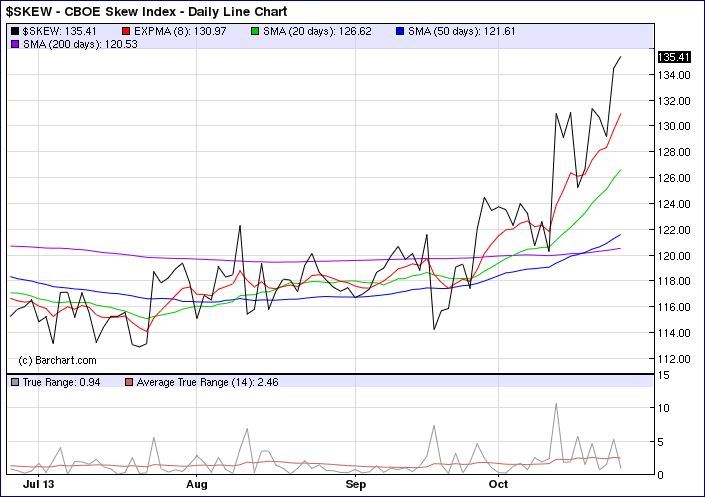The width and height of the screenshot is (705, 497).
Task: Click the 122.00 price axis label
Action: (674, 230)
